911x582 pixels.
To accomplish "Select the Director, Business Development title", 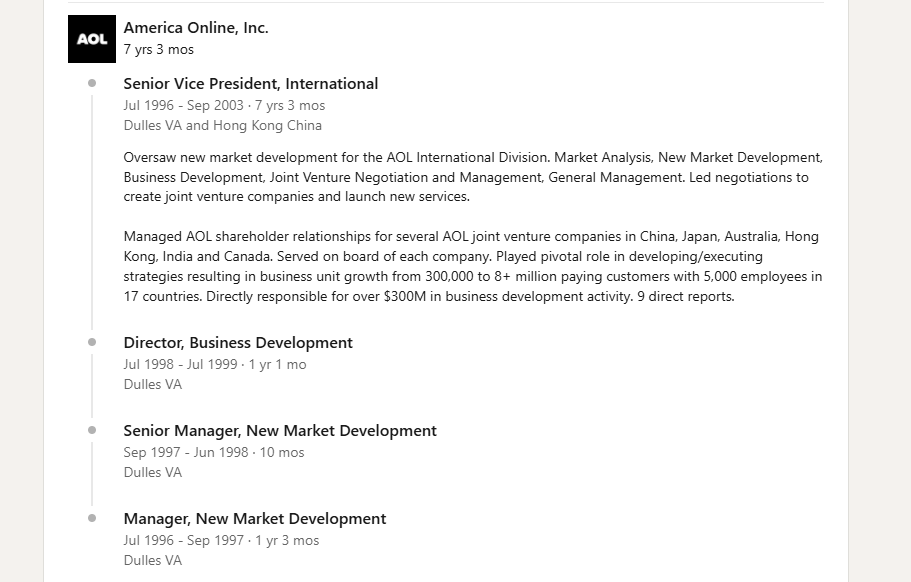I will click(238, 343).
